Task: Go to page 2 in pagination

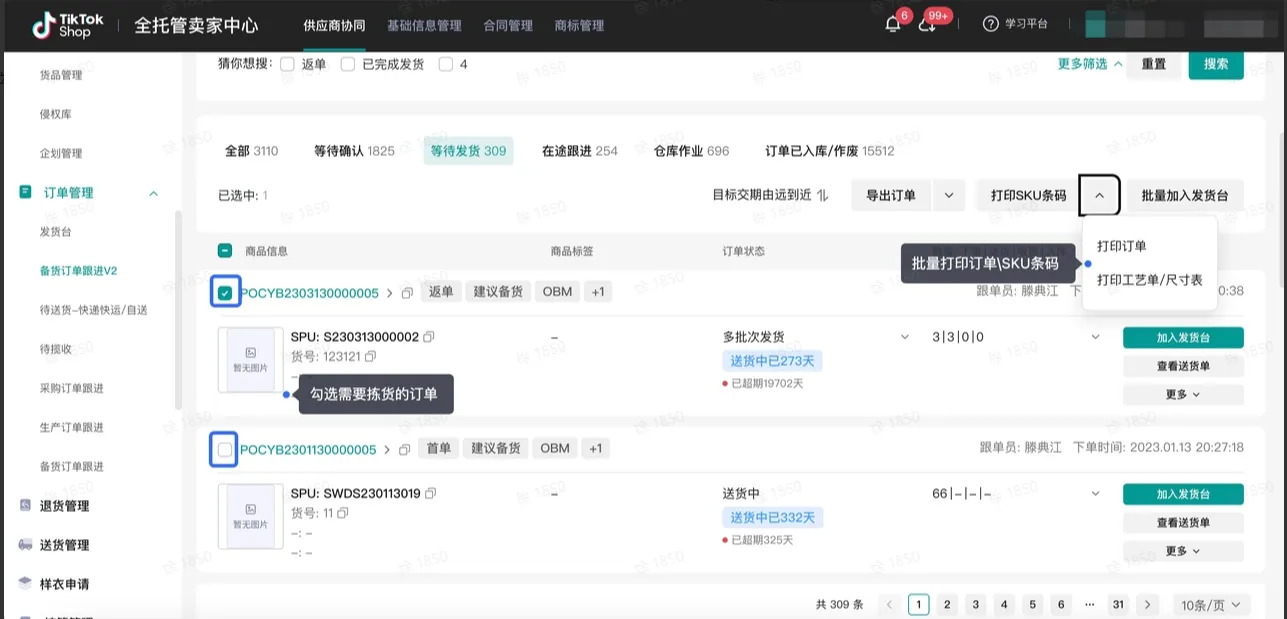Action: click(x=947, y=604)
